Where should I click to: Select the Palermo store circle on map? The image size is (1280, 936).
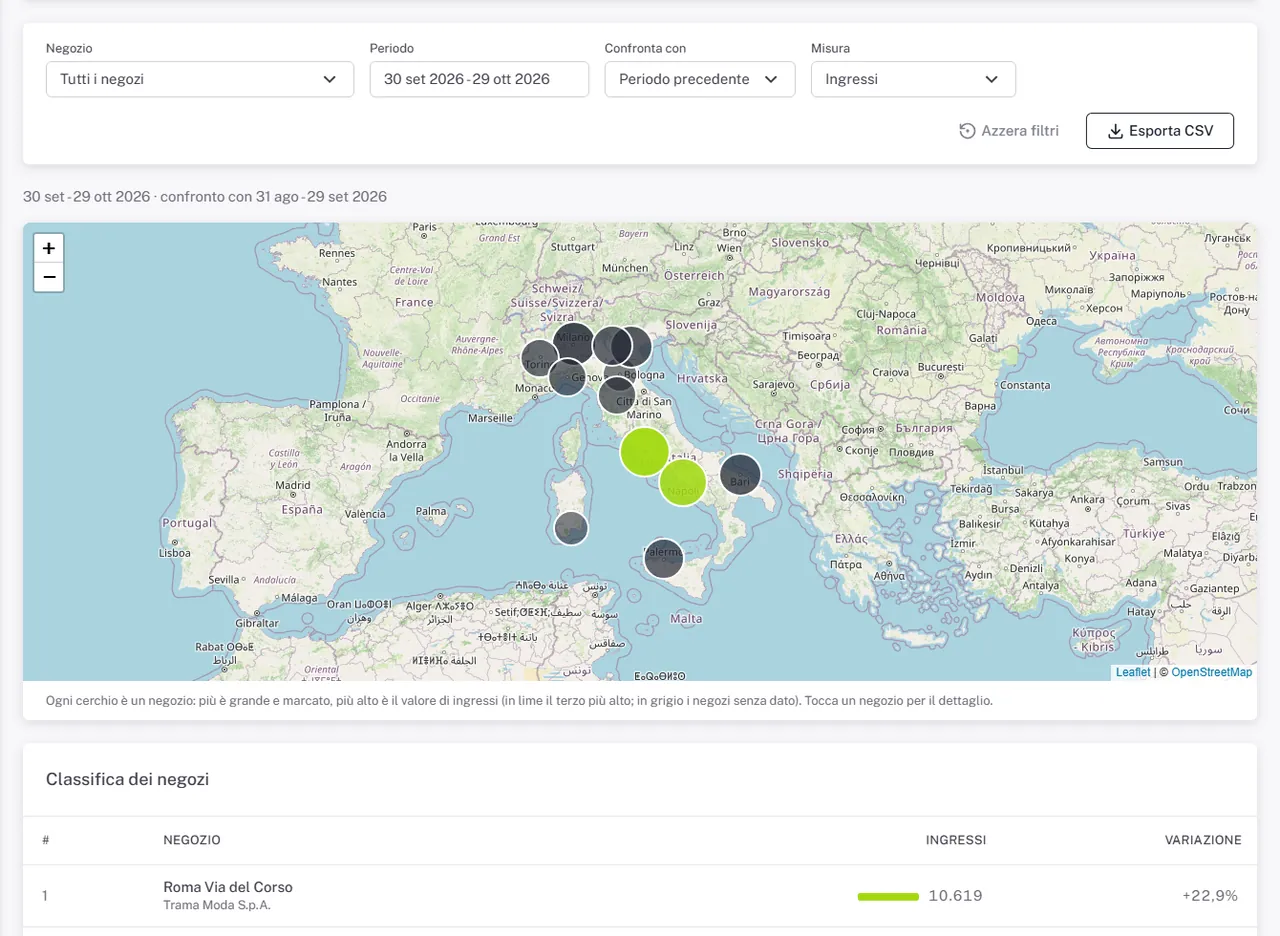pos(663,558)
